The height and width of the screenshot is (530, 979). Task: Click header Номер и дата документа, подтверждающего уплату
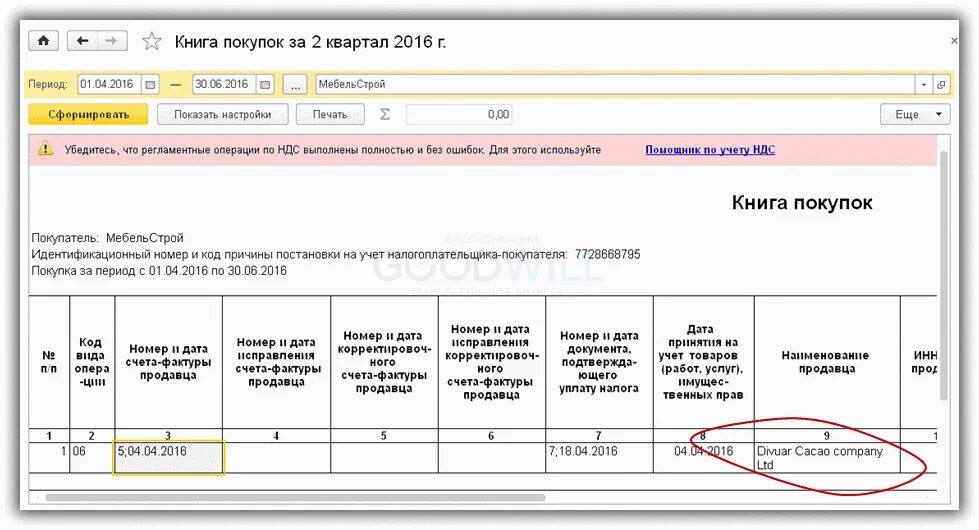click(x=599, y=362)
